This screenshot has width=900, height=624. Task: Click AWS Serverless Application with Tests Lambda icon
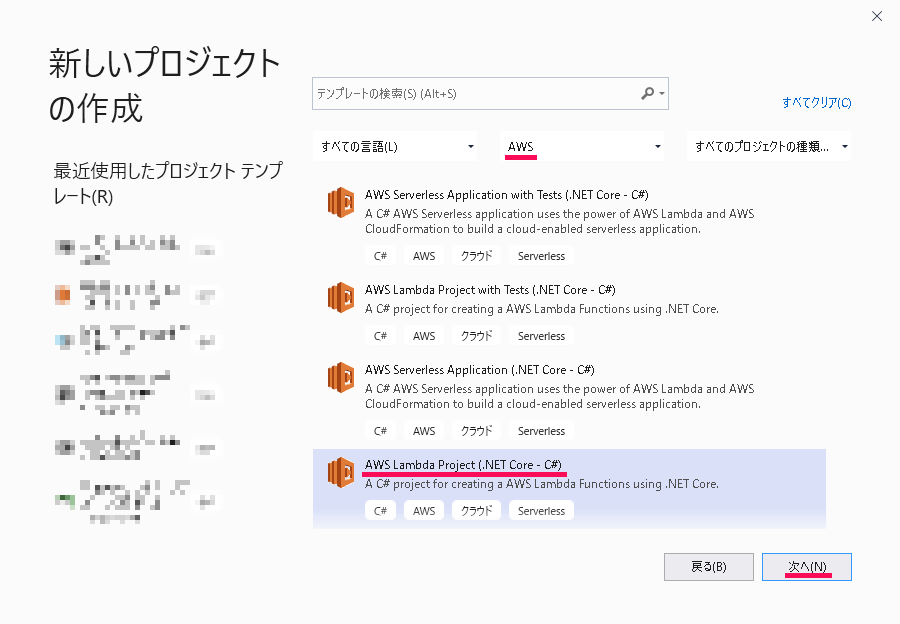click(x=341, y=202)
